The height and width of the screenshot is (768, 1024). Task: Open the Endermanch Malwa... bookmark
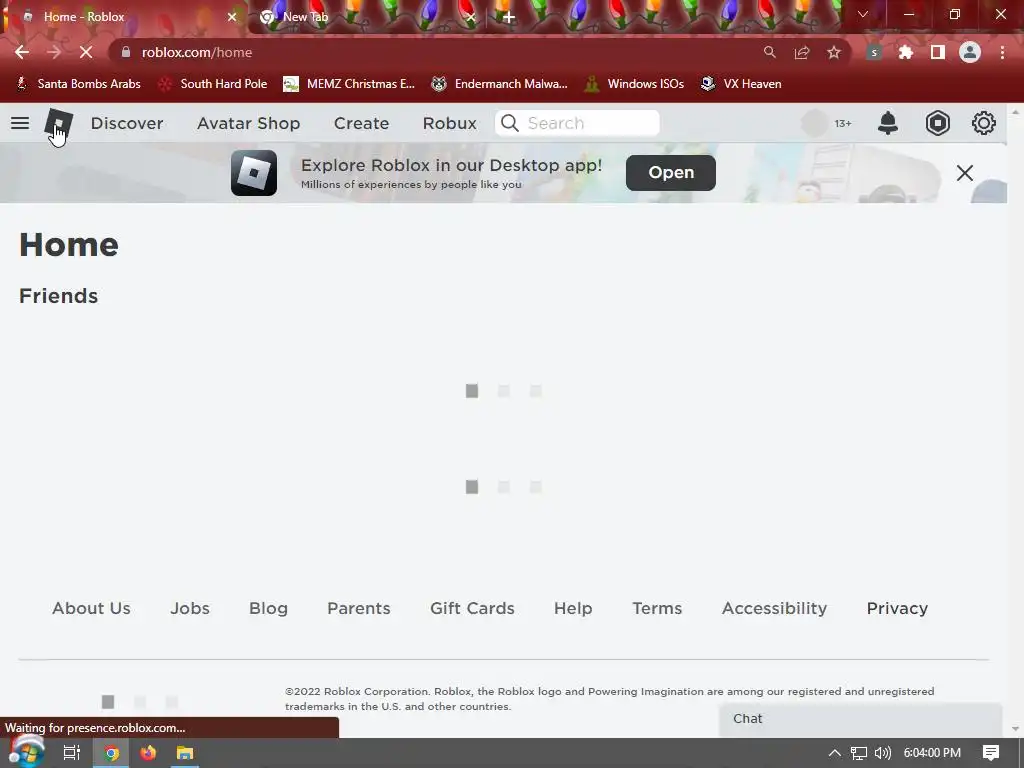click(500, 84)
